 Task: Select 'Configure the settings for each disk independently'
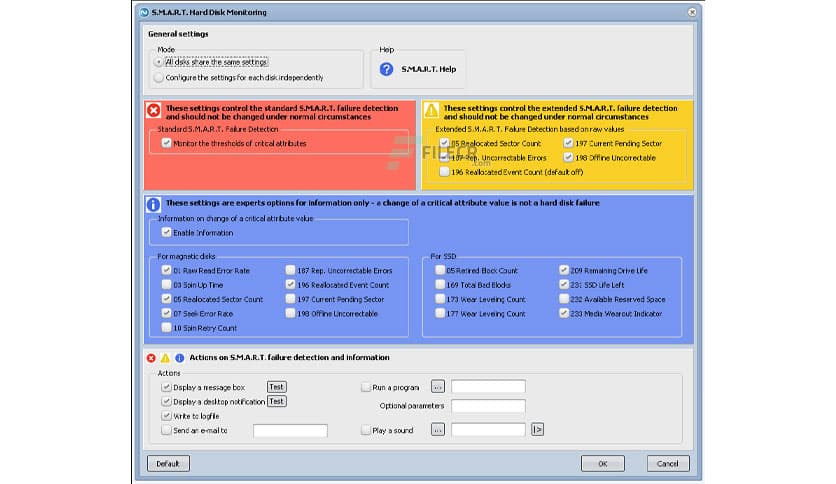tap(159, 78)
